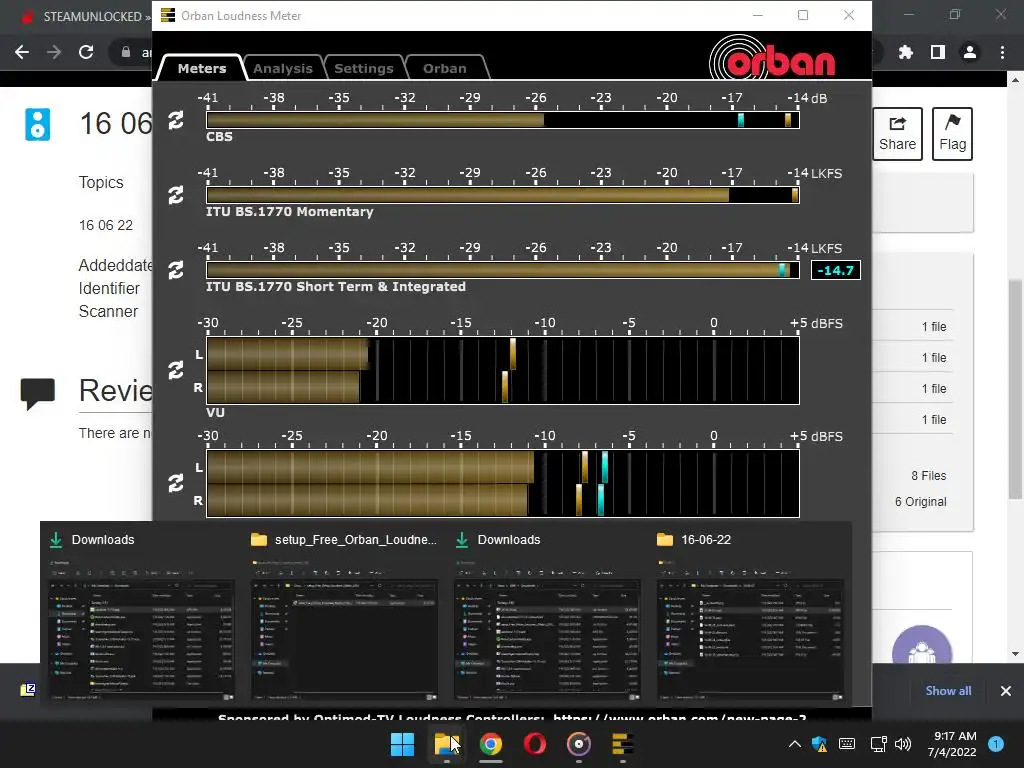The image size is (1024, 768).
Task: Switch to the Meters tab
Action: tap(202, 68)
